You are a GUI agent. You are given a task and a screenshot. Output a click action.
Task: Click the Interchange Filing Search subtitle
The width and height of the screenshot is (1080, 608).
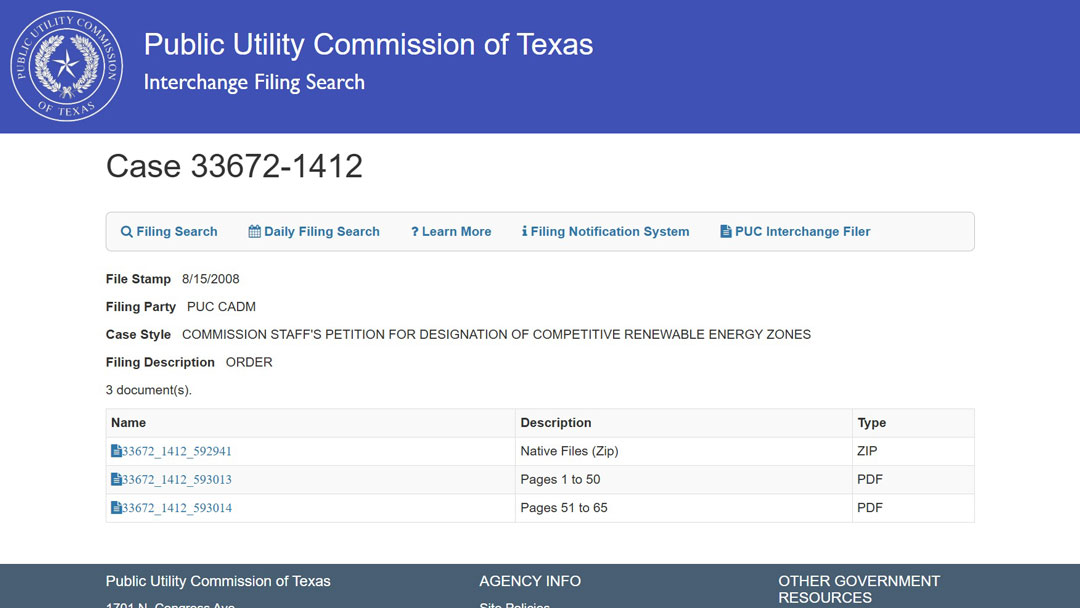[254, 83]
